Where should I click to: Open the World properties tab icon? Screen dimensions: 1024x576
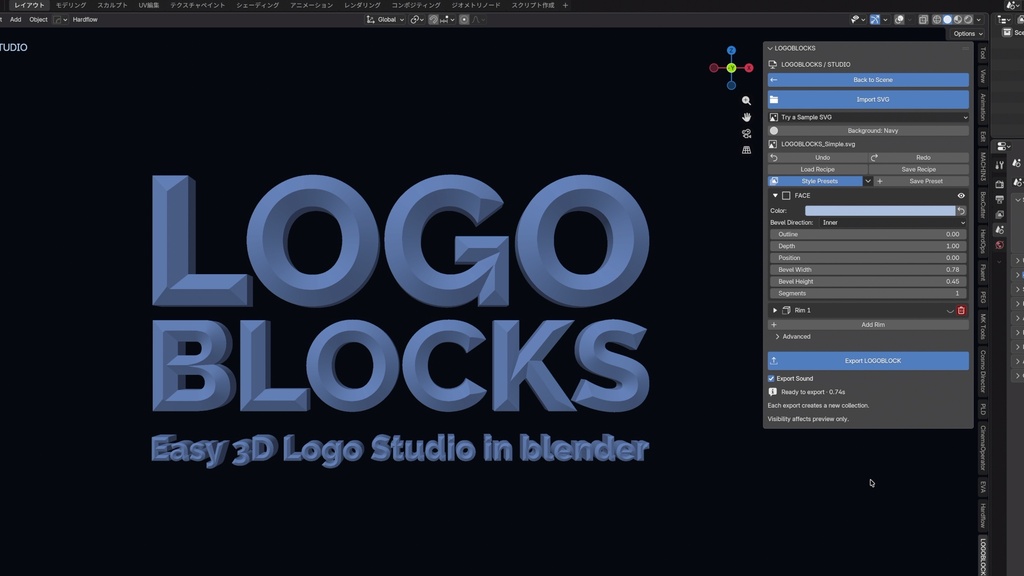click(x=1000, y=245)
